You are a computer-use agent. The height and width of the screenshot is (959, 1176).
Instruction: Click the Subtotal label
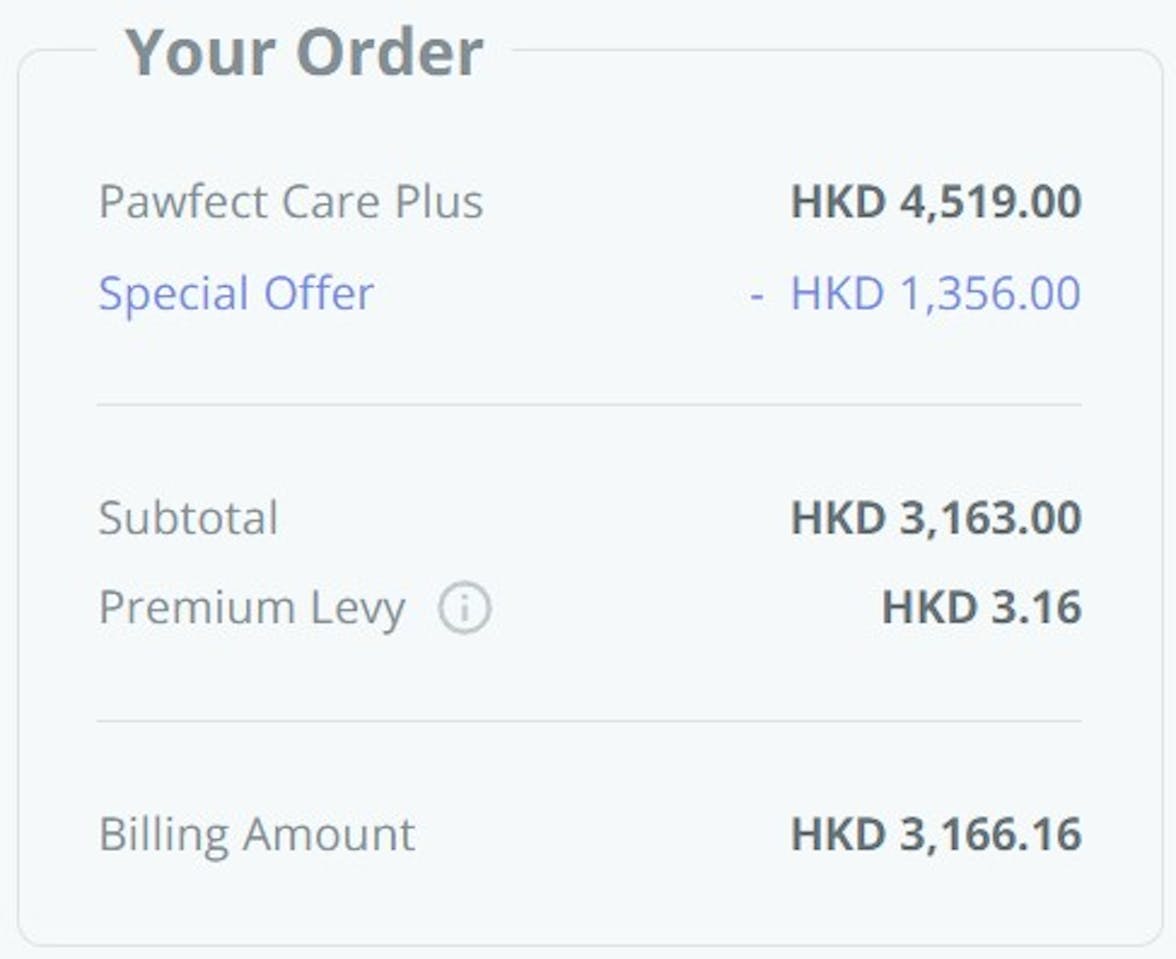point(188,517)
